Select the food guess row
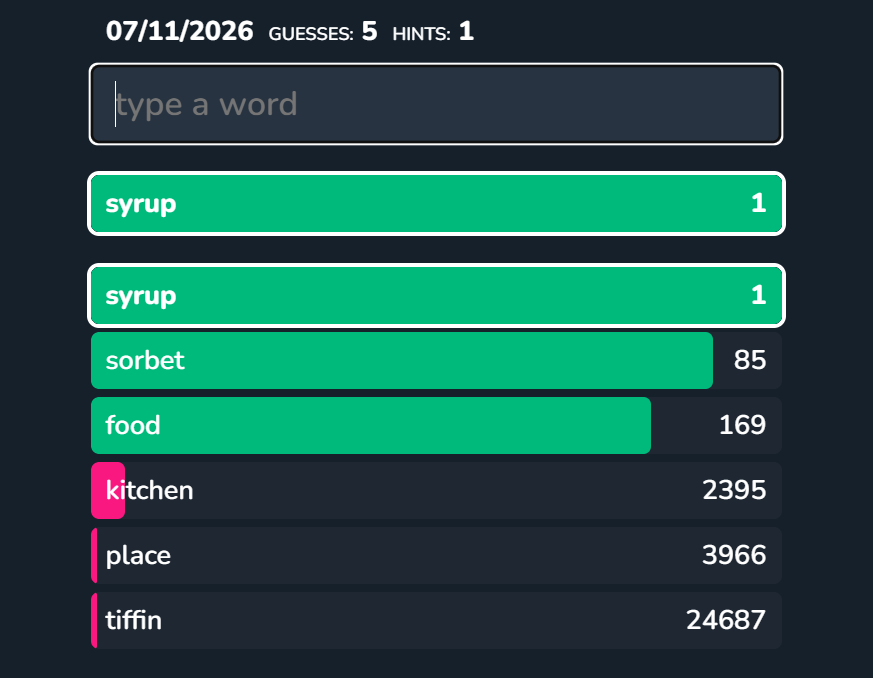Viewport: 873px width, 678px height. [436, 425]
